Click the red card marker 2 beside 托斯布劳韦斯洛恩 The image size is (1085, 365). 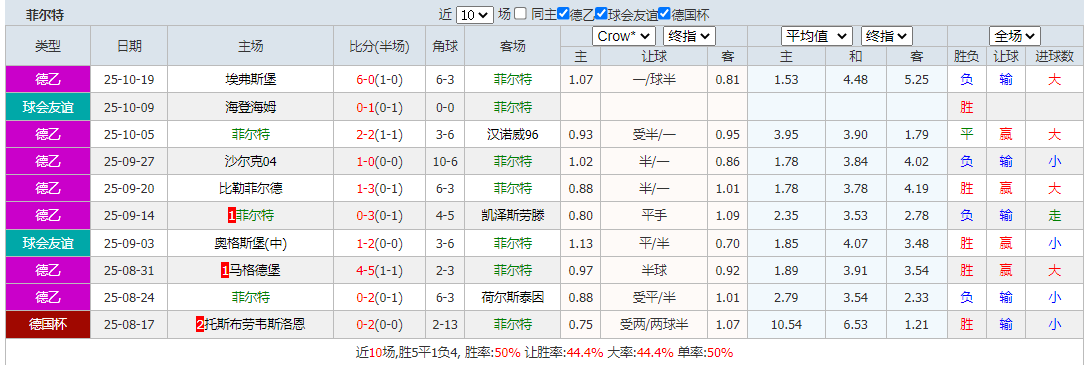201,324
